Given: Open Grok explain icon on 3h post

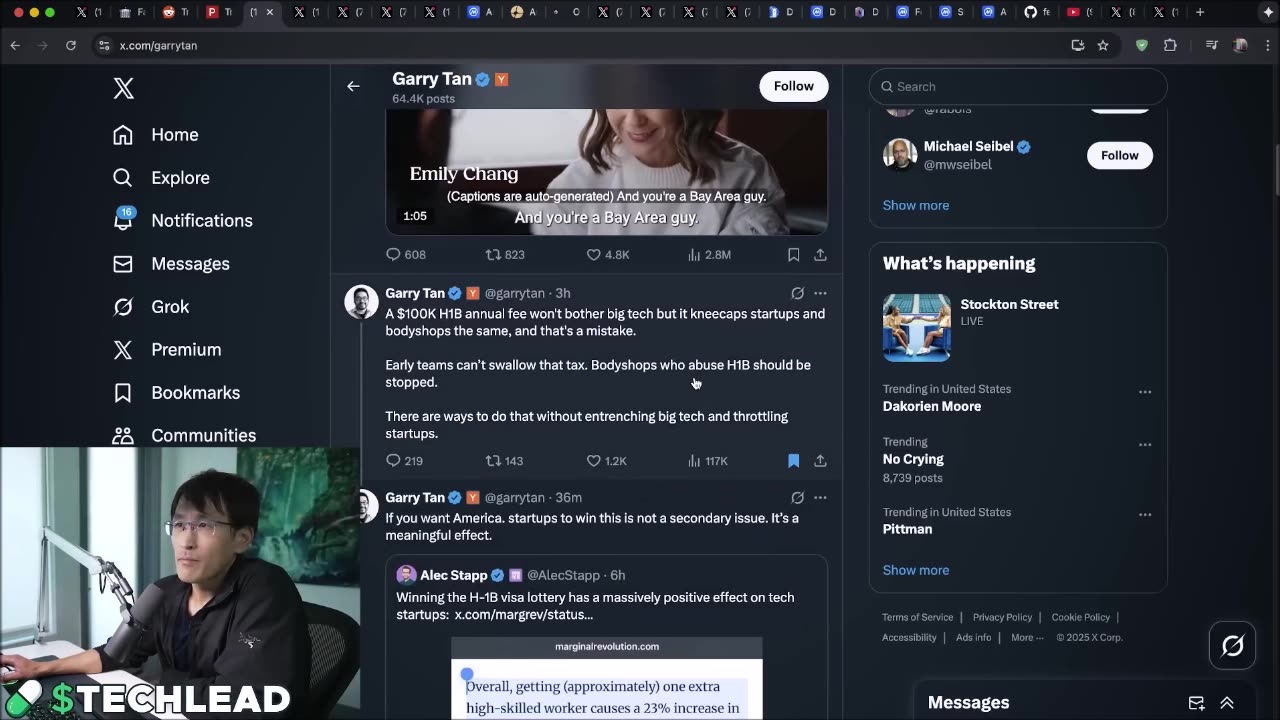Looking at the screenshot, I should click(797, 293).
